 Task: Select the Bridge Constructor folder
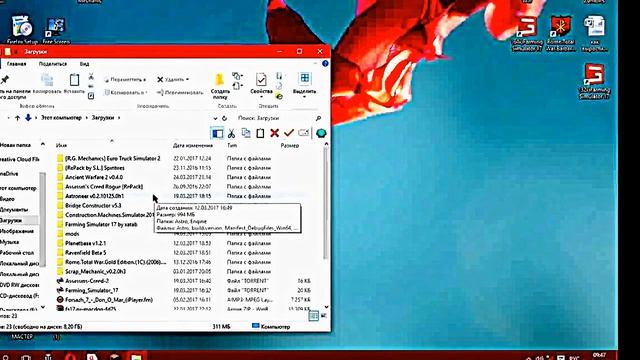[93, 205]
